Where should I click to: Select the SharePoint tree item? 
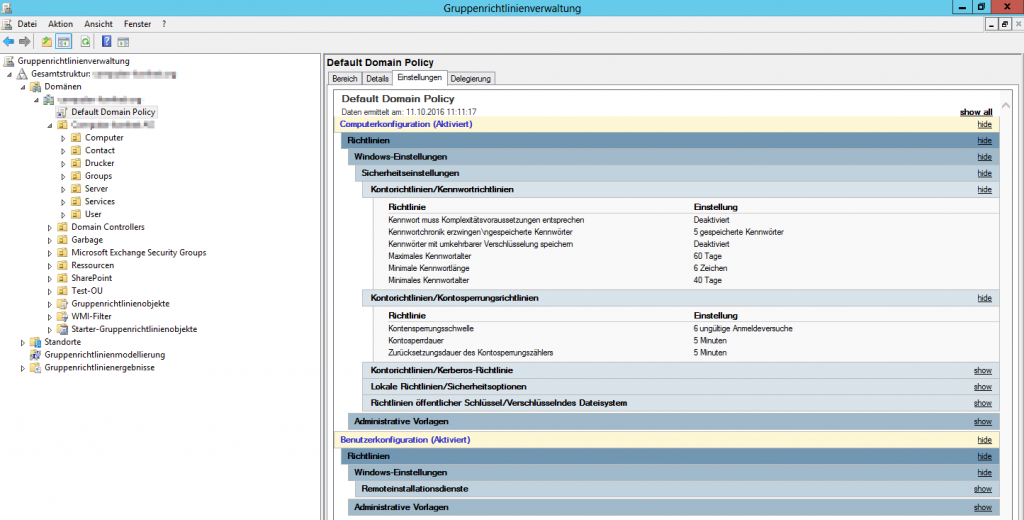91,278
